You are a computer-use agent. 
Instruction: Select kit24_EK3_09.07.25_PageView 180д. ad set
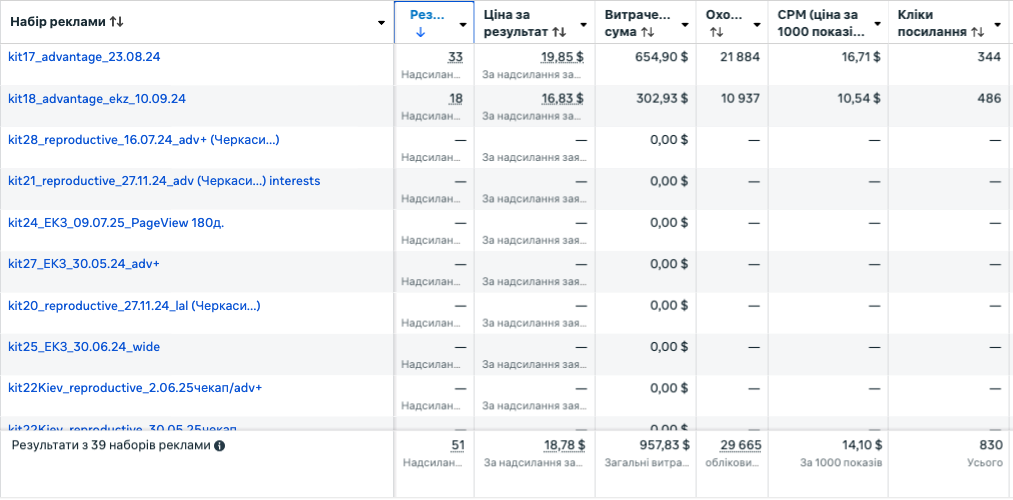[116, 222]
